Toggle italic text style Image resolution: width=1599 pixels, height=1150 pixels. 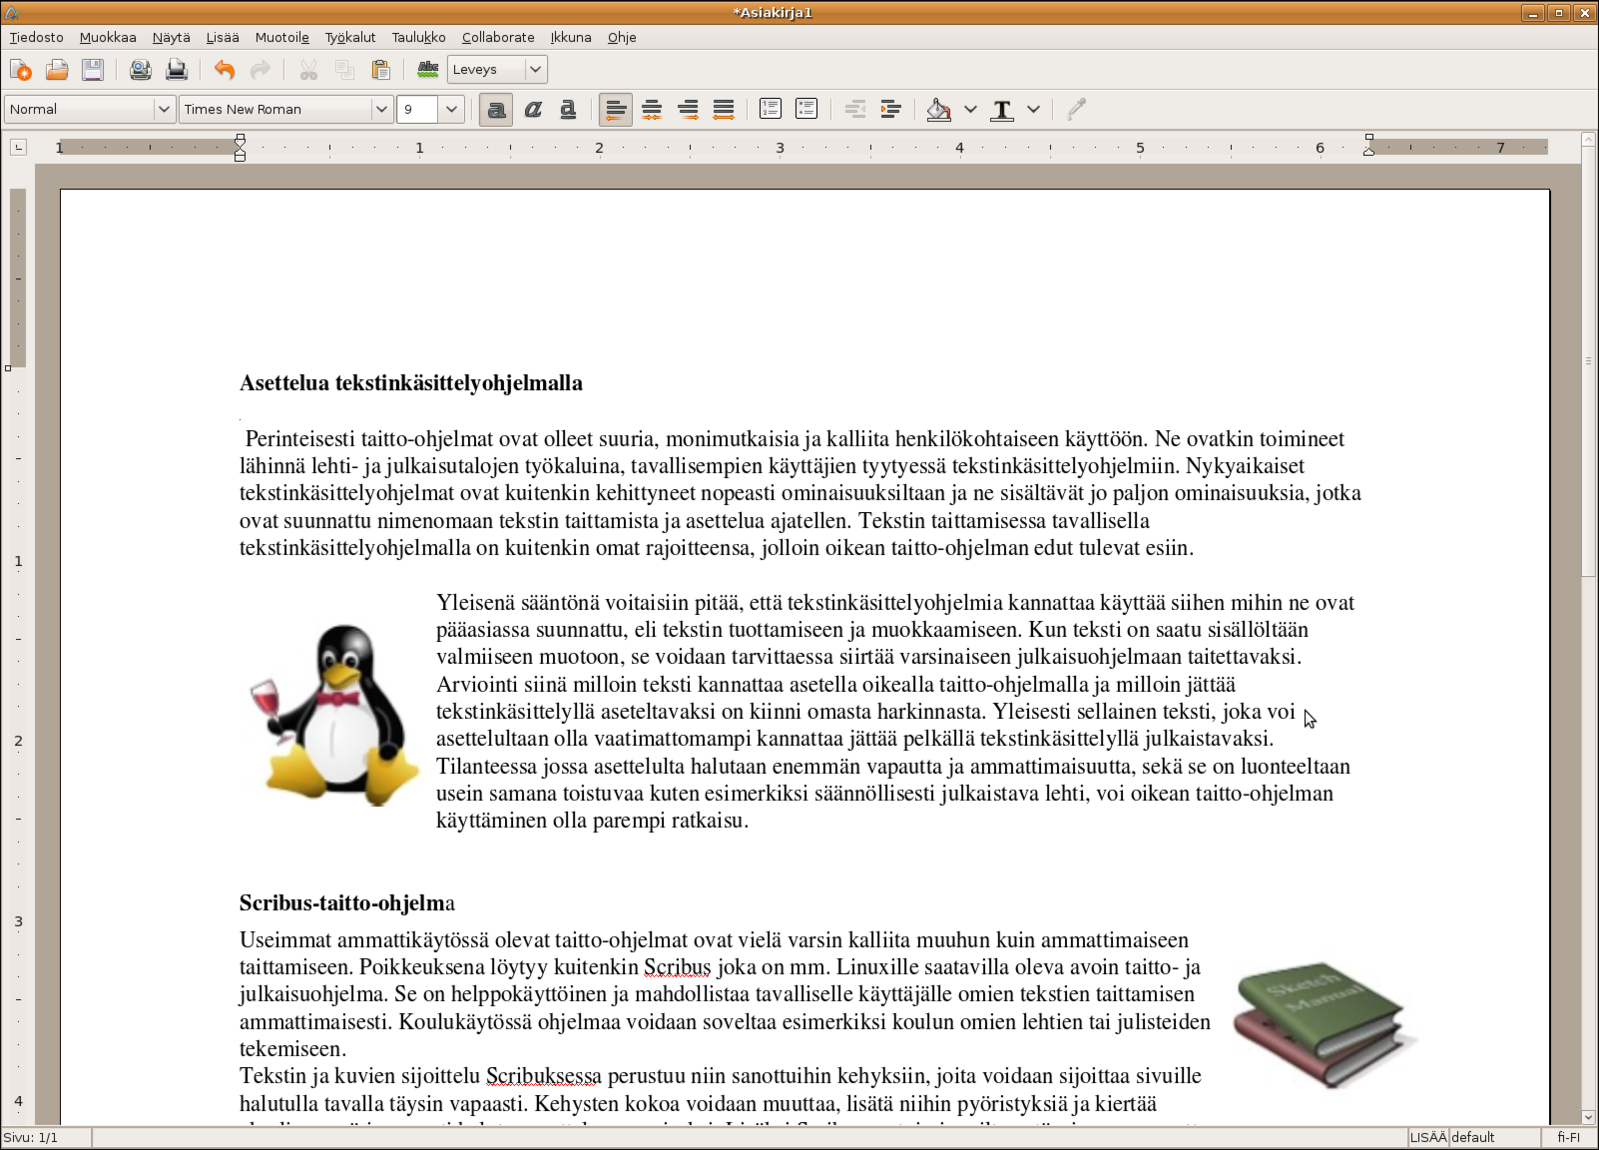pos(532,109)
